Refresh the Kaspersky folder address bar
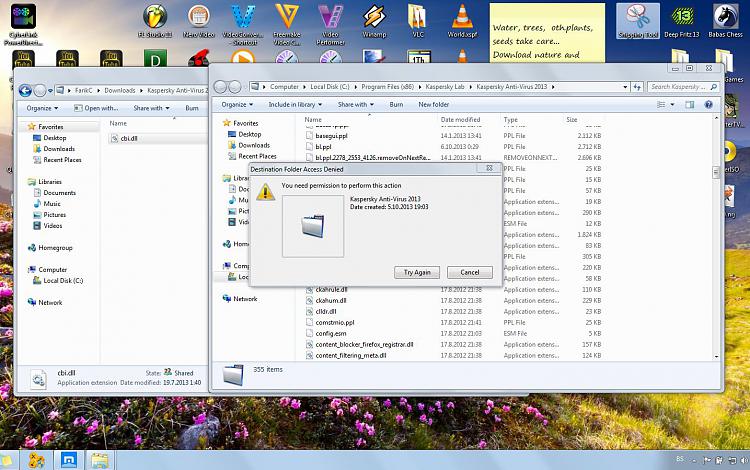Screen dimensions: 750x470 [637, 87]
